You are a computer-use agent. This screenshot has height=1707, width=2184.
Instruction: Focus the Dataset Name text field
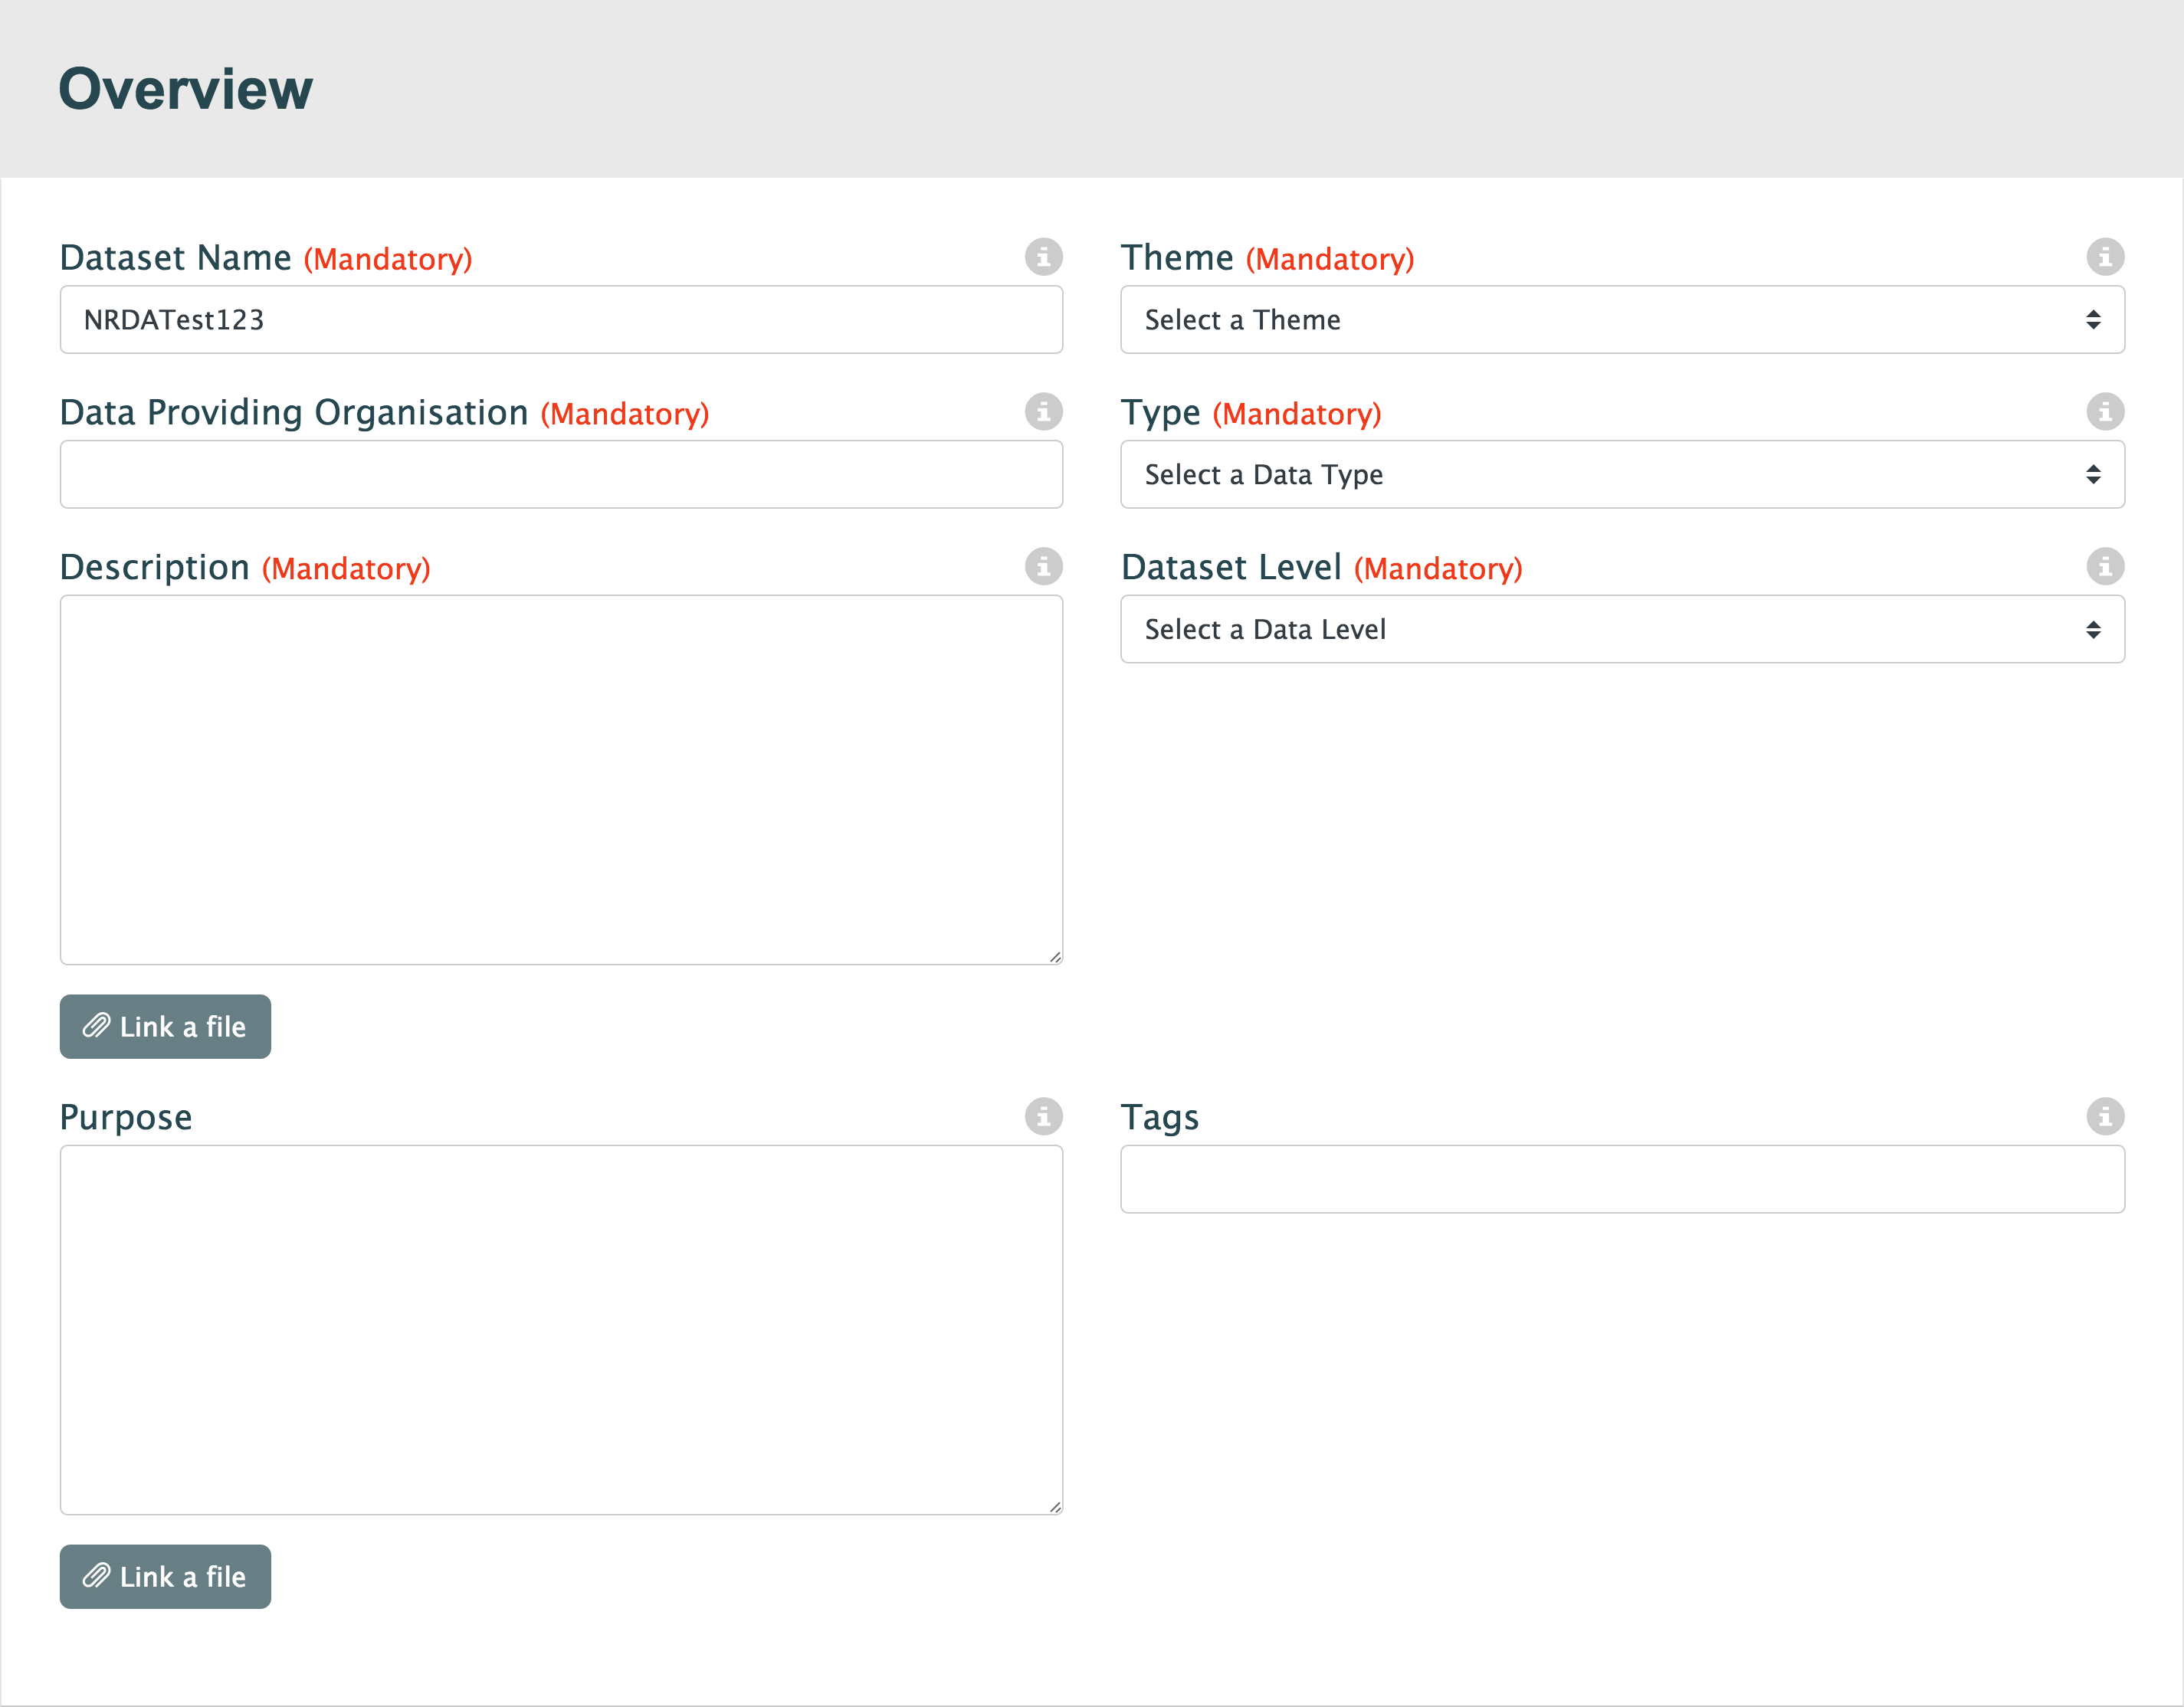(x=560, y=320)
